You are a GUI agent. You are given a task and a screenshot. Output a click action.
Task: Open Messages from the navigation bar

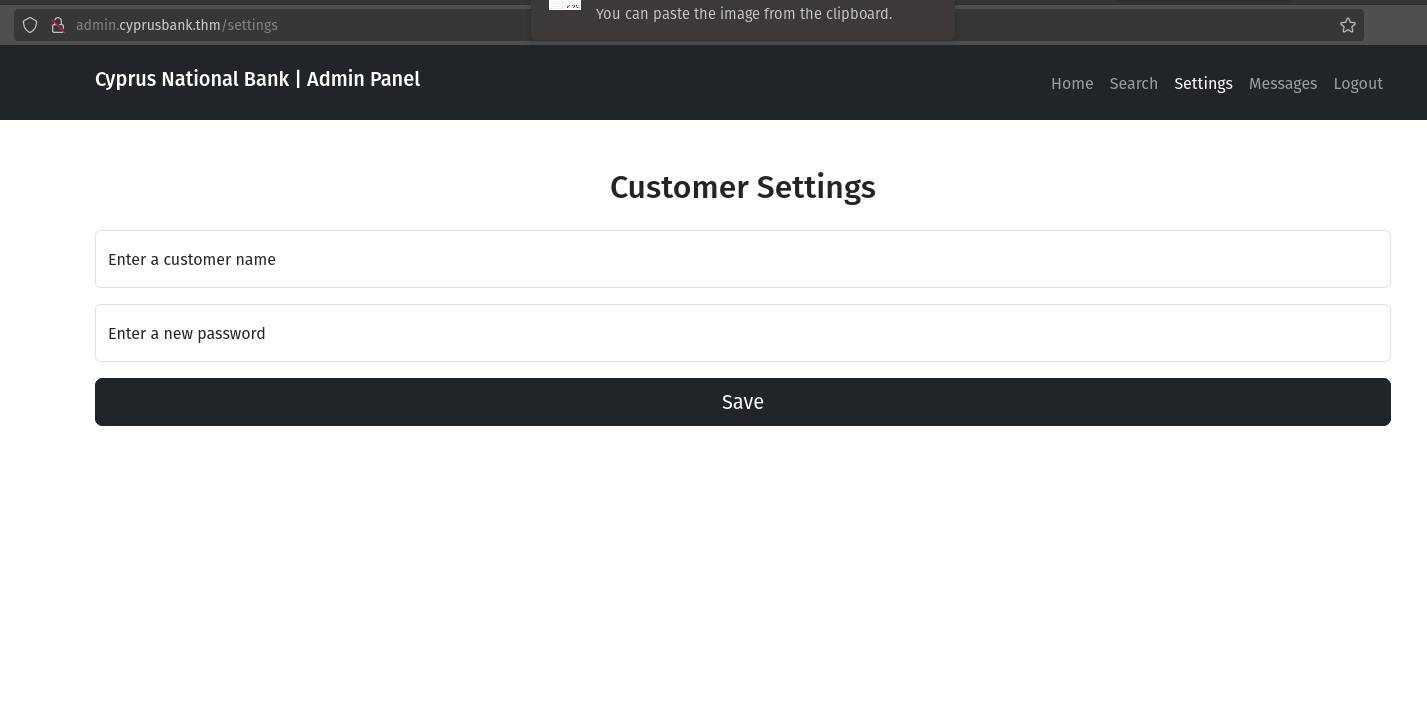pos(1282,84)
